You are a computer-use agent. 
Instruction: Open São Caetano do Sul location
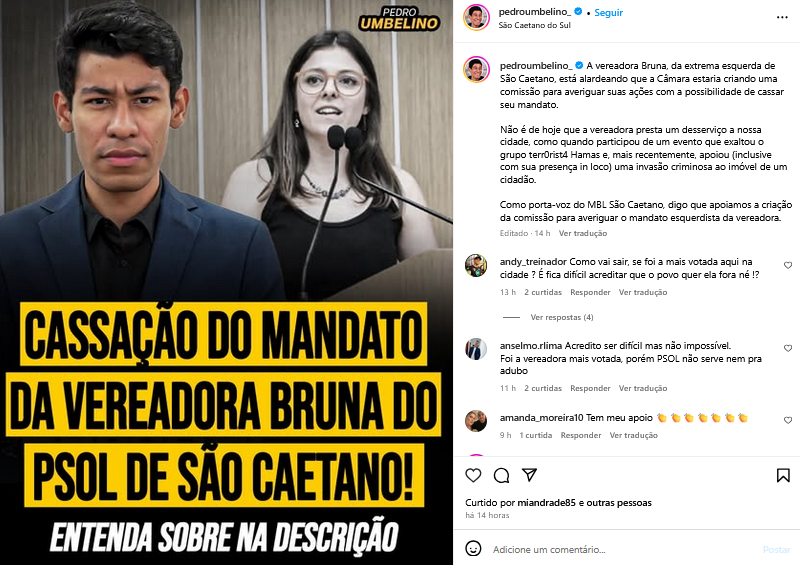click(x=534, y=25)
